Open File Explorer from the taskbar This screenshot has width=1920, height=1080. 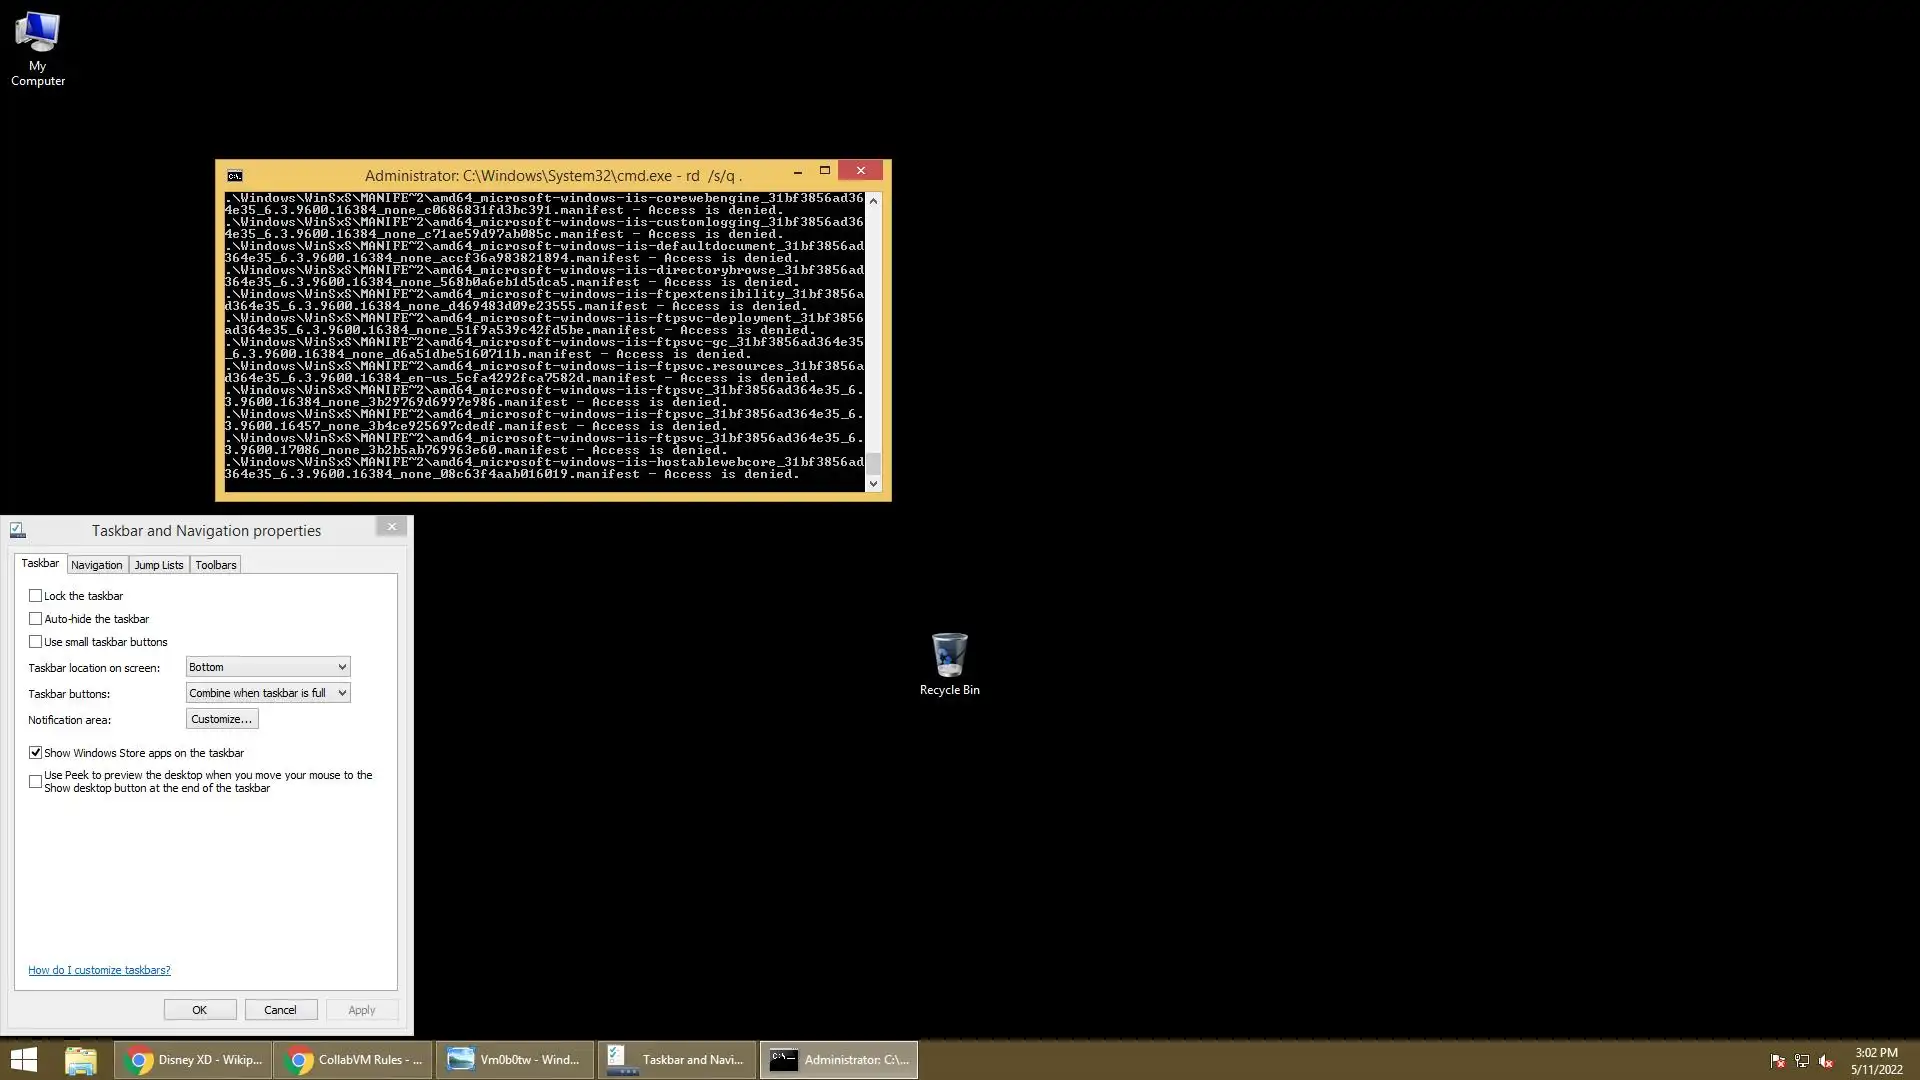[x=80, y=1059]
